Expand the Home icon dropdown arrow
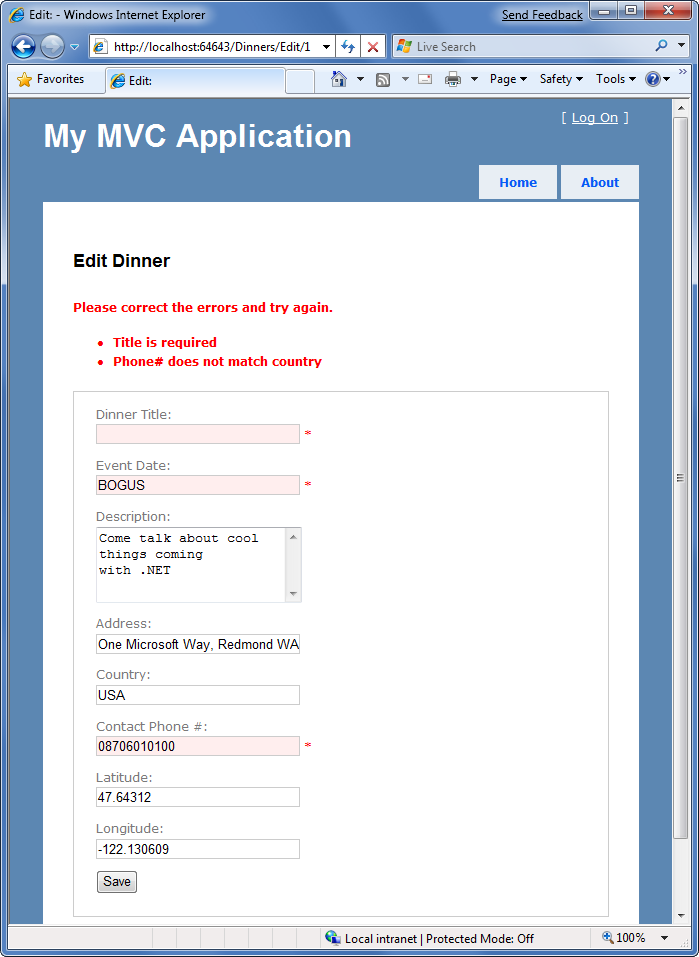Image resolution: width=699 pixels, height=957 pixels. click(360, 79)
